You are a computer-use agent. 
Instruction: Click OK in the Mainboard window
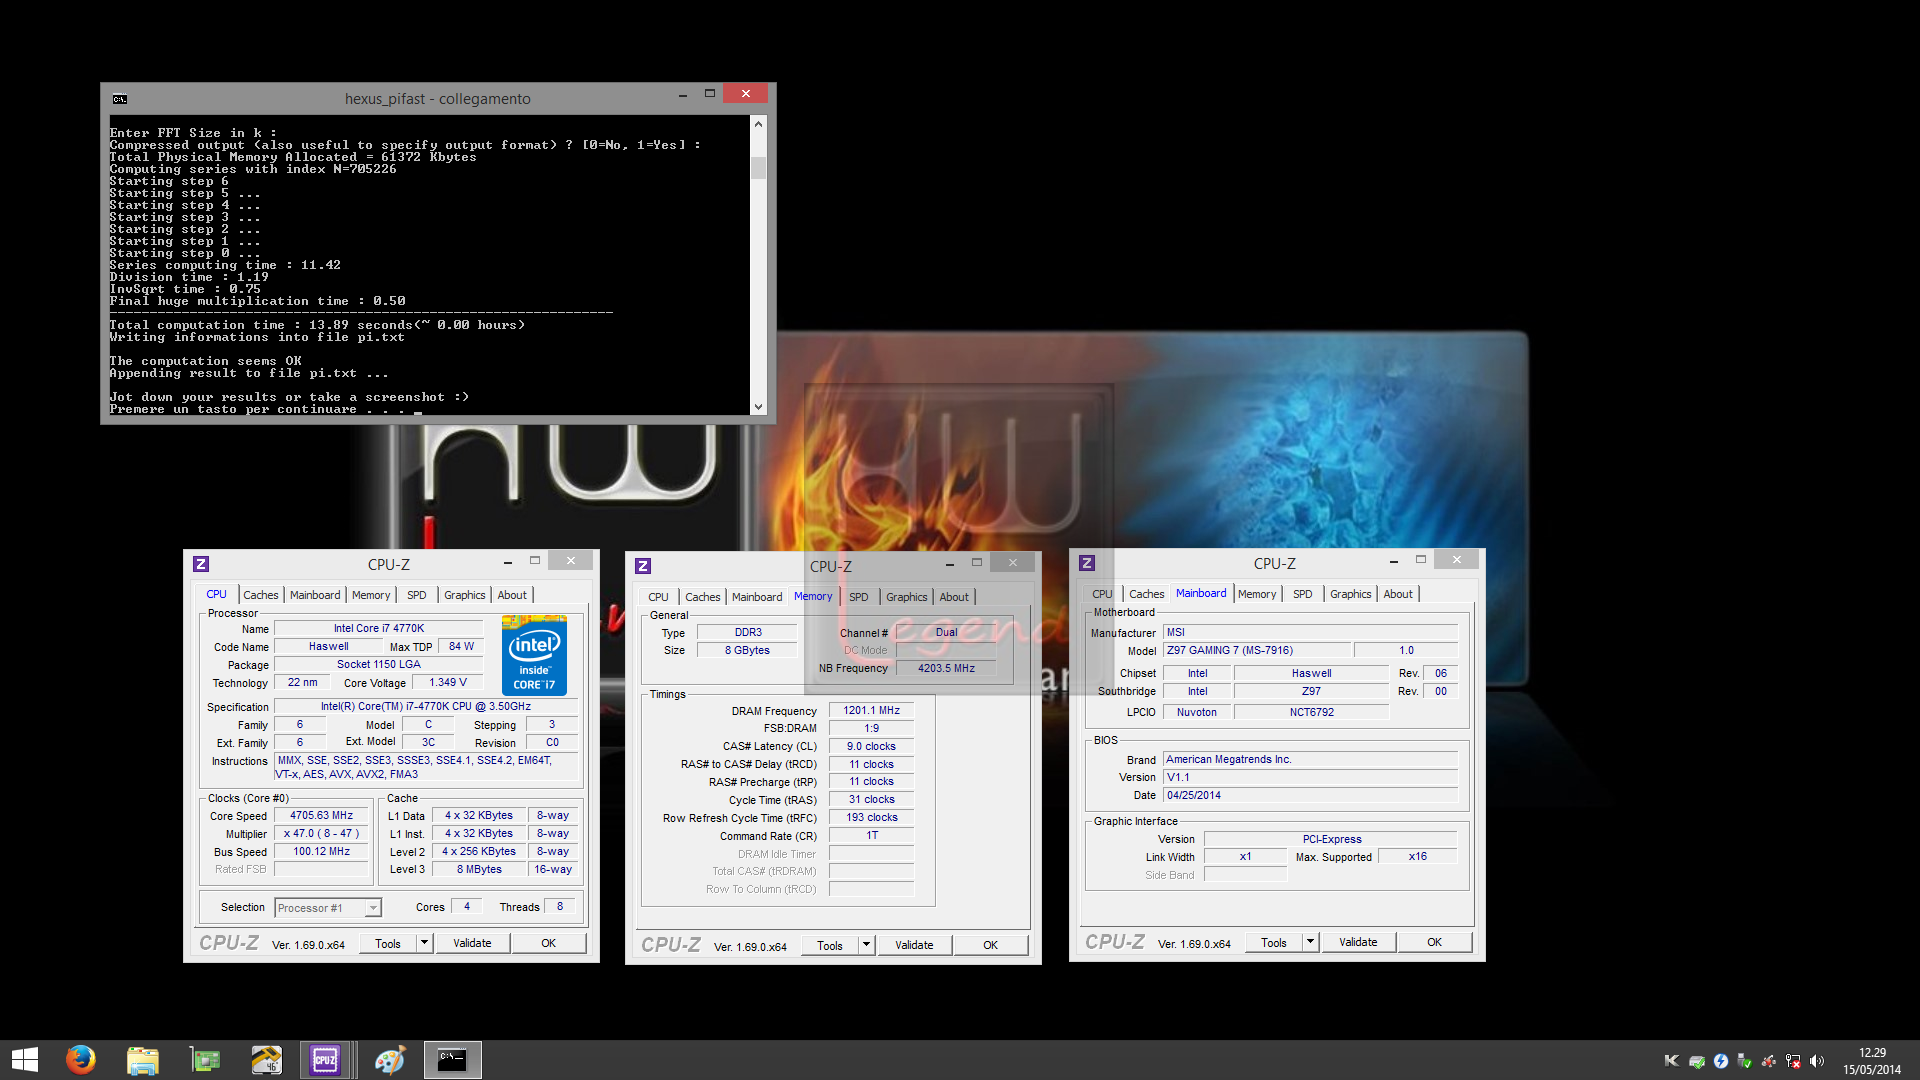point(1434,942)
